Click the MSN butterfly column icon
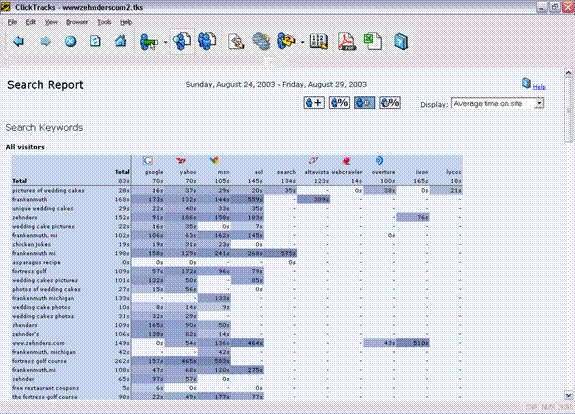The height and width of the screenshot is (414, 575). coord(214,161)
